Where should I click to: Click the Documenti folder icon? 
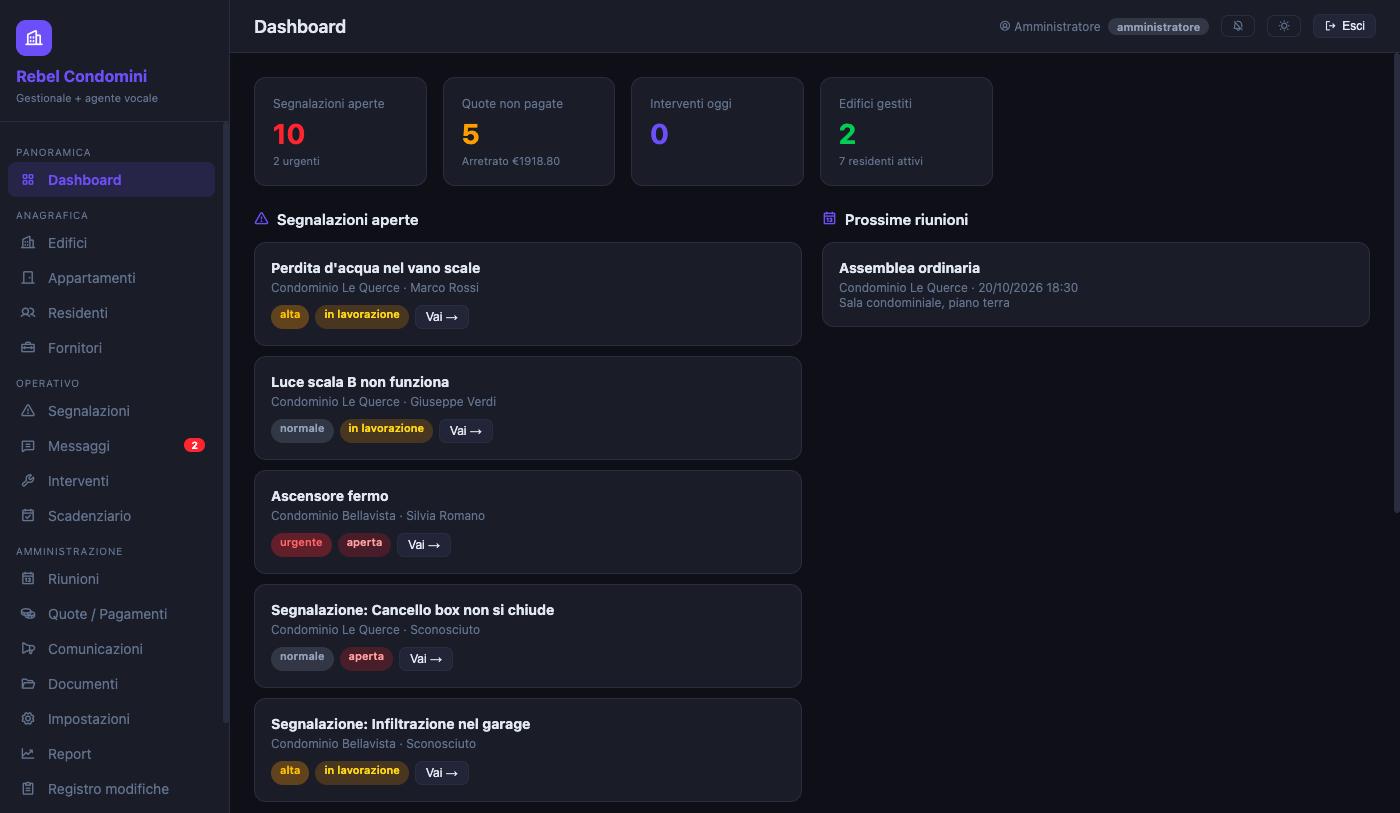(28, 684)
